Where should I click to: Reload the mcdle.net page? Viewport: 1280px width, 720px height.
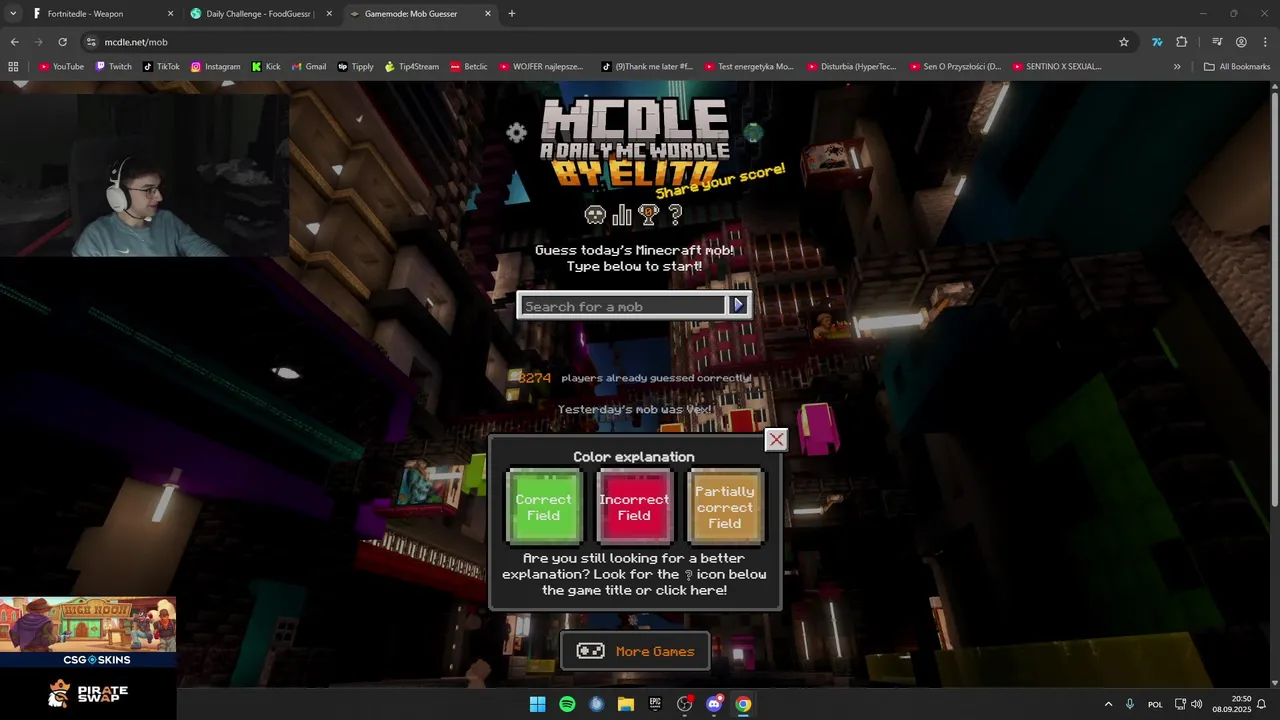(62, 42)
